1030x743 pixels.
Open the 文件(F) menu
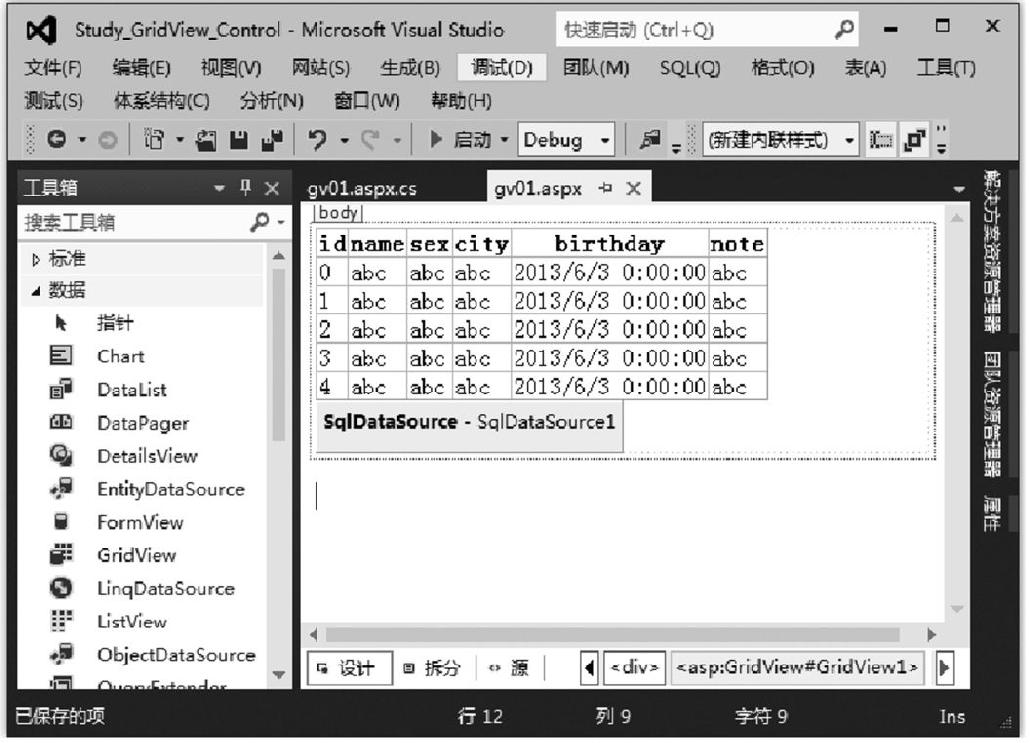tap(53, 68)
